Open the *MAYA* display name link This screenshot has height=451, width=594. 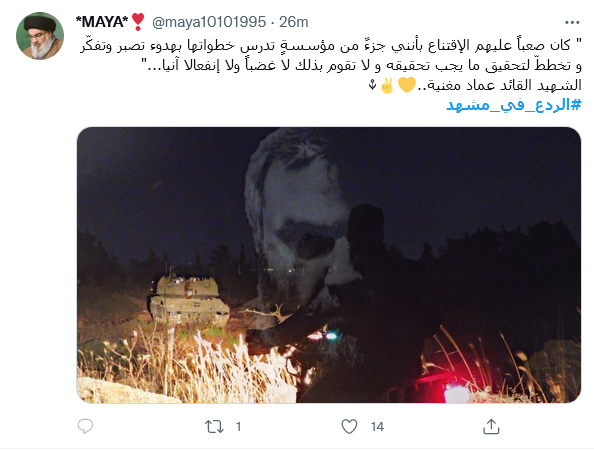point(102,22)
